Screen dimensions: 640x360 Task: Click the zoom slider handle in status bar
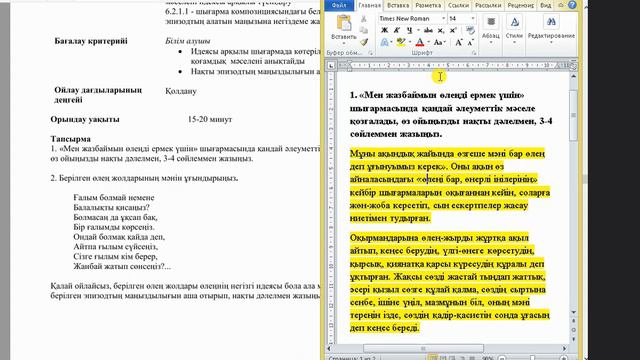click(532, 358)
